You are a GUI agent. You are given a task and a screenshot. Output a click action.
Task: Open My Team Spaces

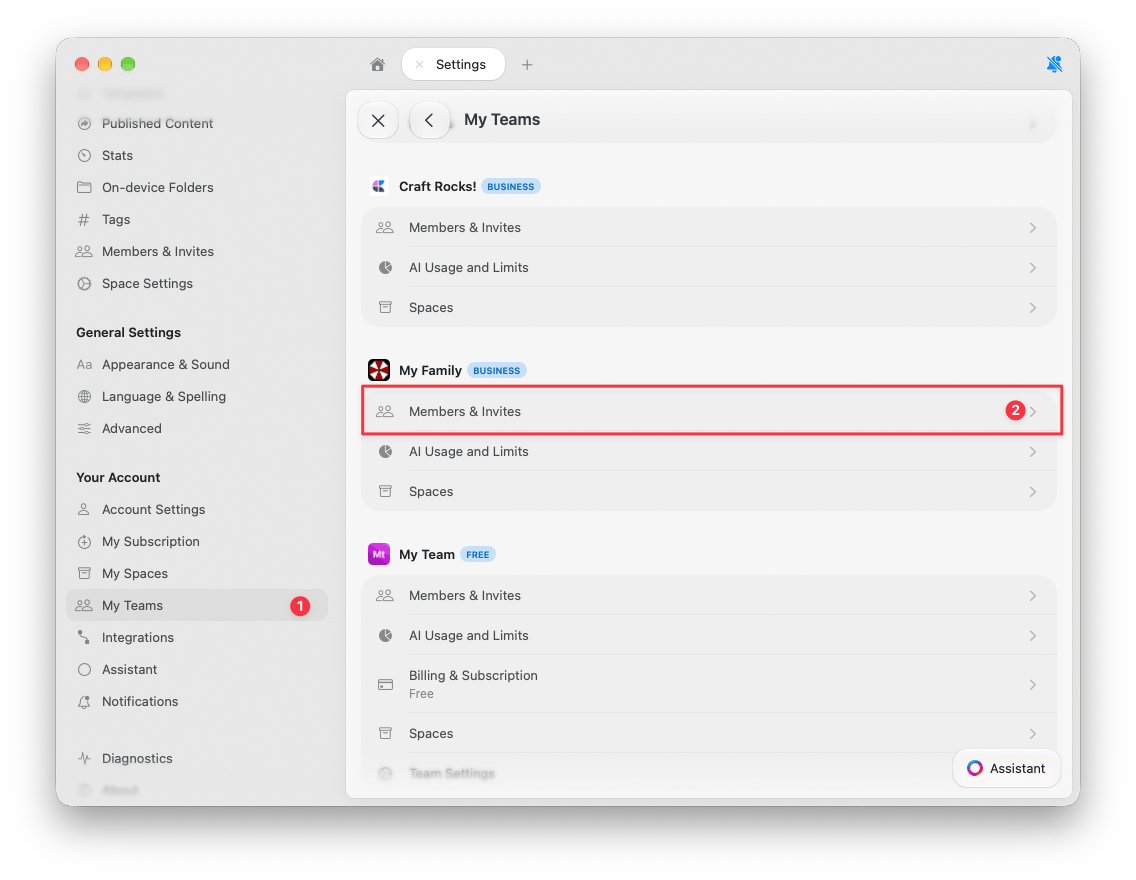(x=709, y=733)
